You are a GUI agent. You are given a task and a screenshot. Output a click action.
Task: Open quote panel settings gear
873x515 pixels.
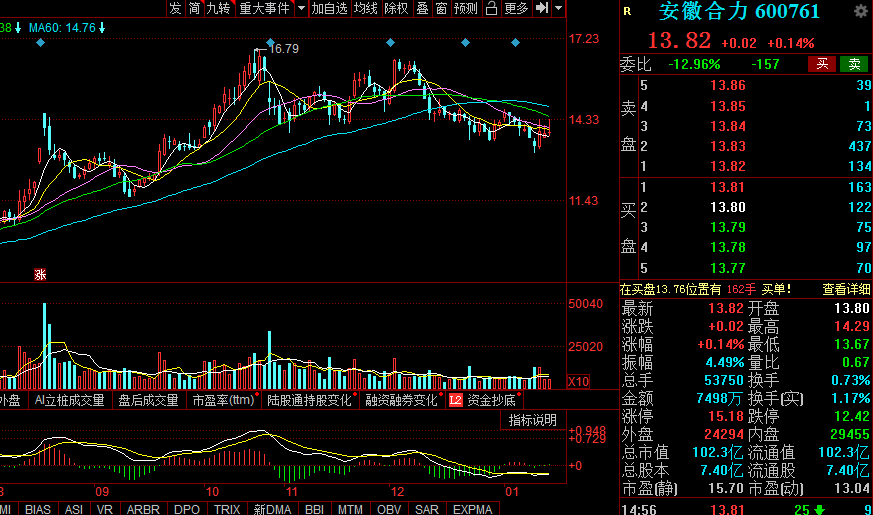click(860, 12)
